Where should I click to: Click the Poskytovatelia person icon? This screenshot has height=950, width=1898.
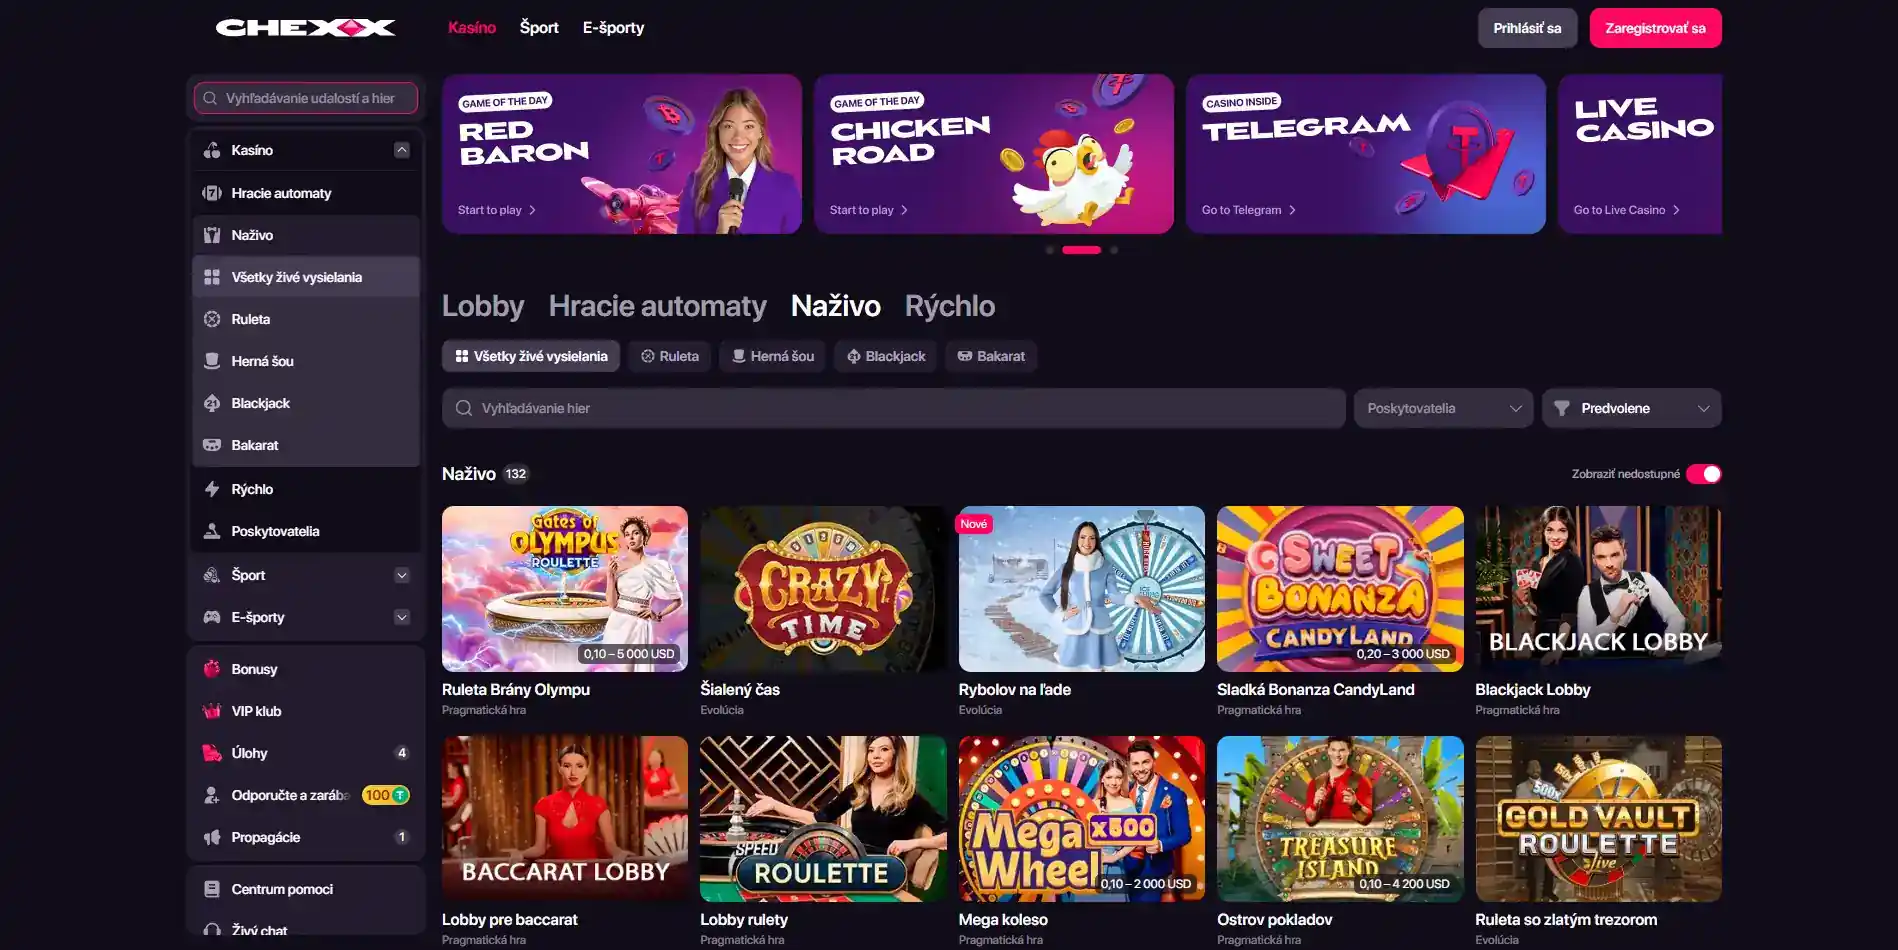click(212, 531)
